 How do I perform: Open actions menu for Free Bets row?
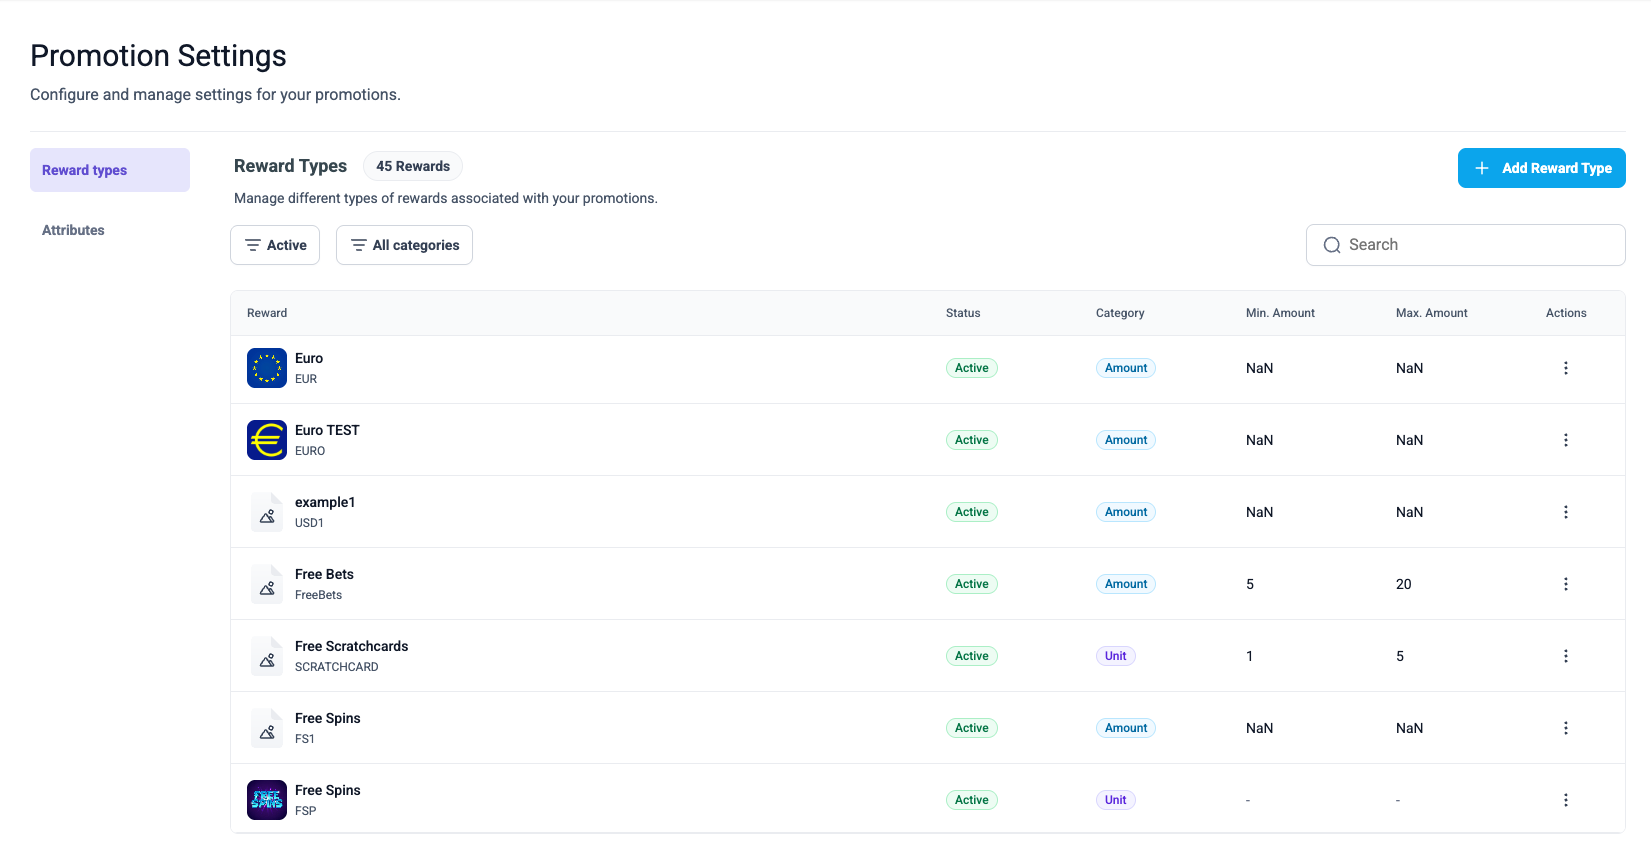point(1566,584)
